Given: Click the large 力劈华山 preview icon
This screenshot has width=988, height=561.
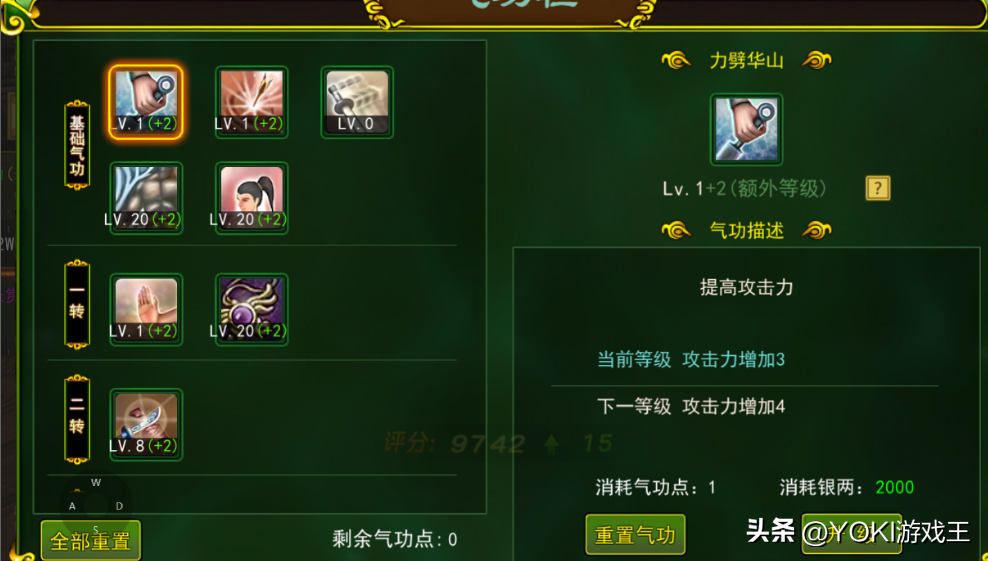Looking at the screenshot, I should (x=747, y=130).
